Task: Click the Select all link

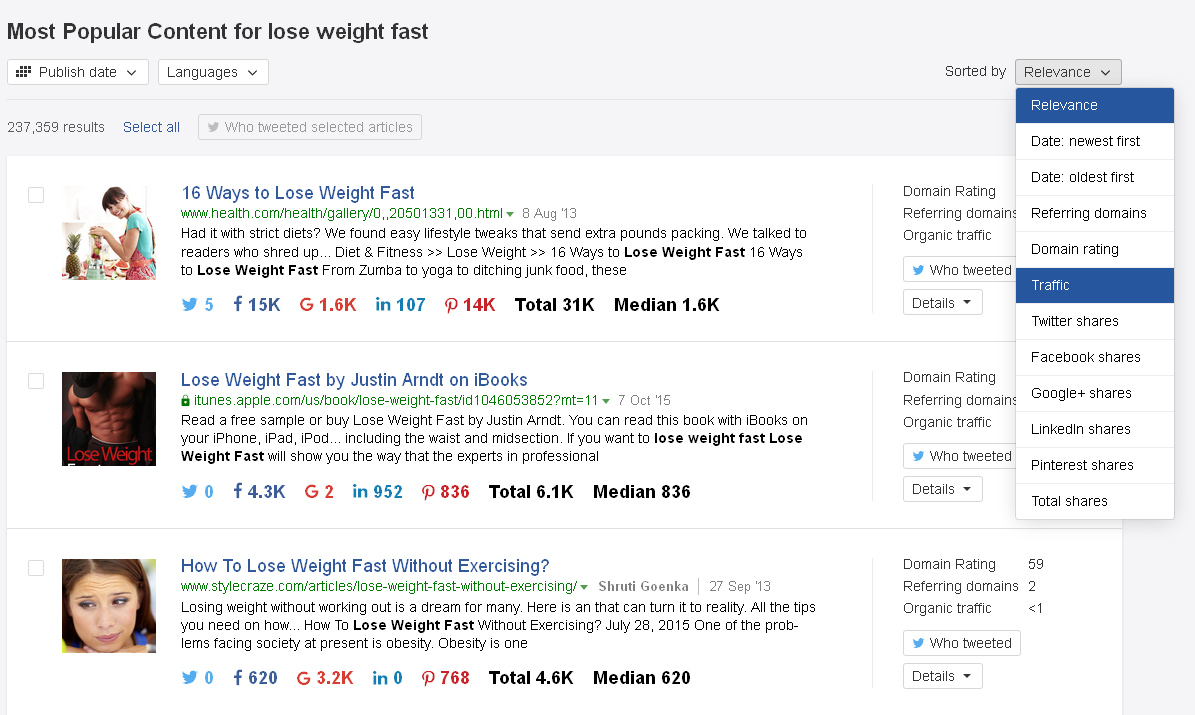Action: click(151, 127)
